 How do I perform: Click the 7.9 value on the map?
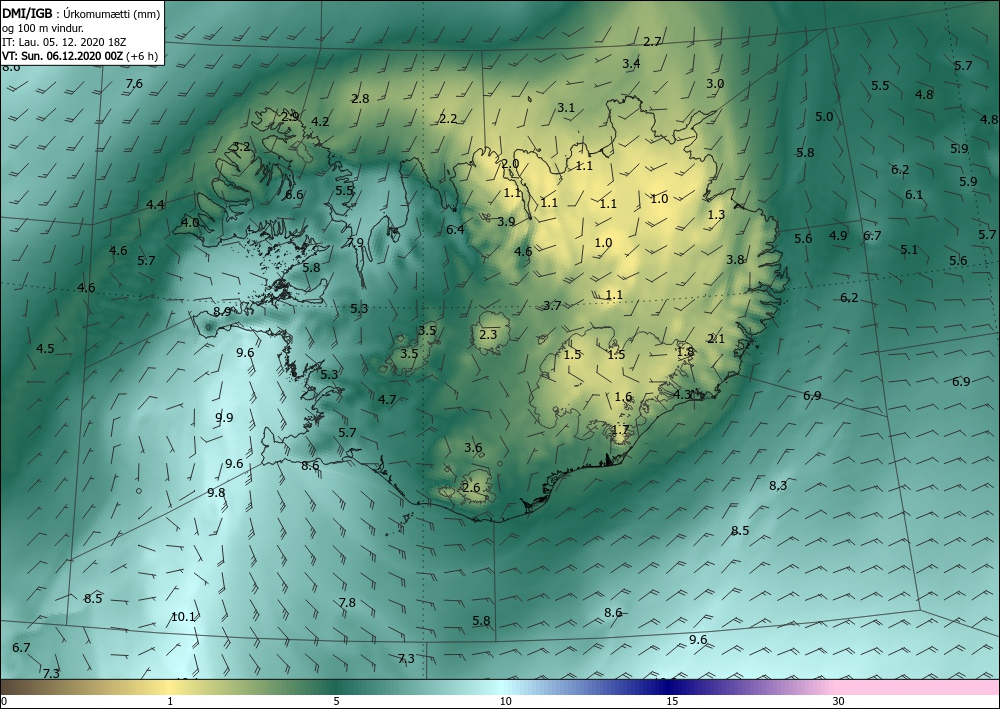(x=355, y=243)
